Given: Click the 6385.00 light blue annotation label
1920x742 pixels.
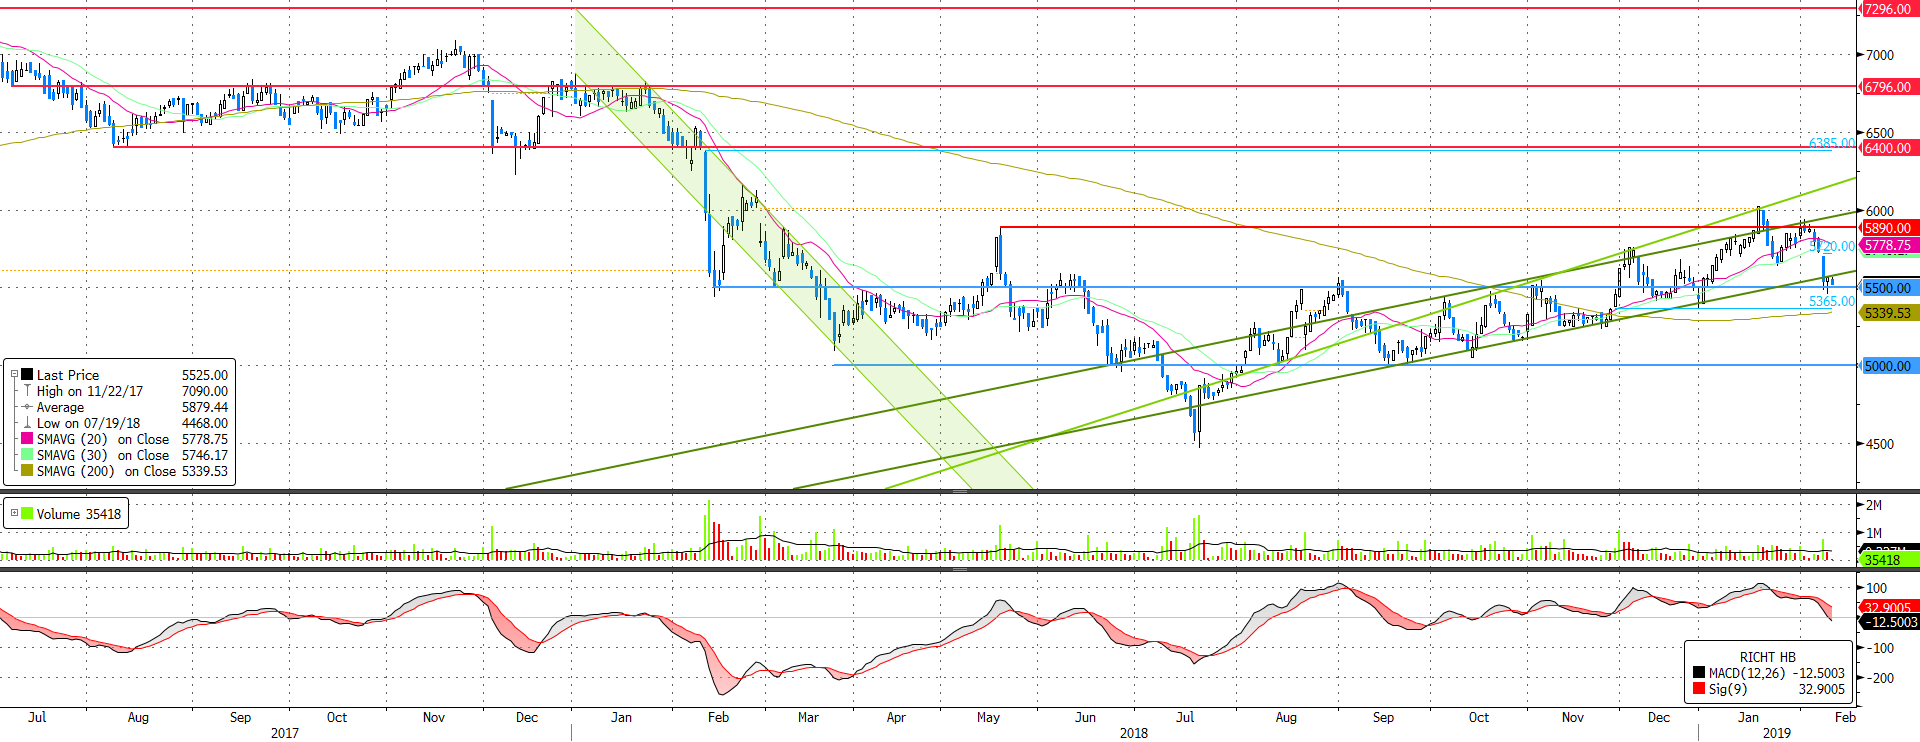Looking at the screenshot, I should click(1832, 144).
